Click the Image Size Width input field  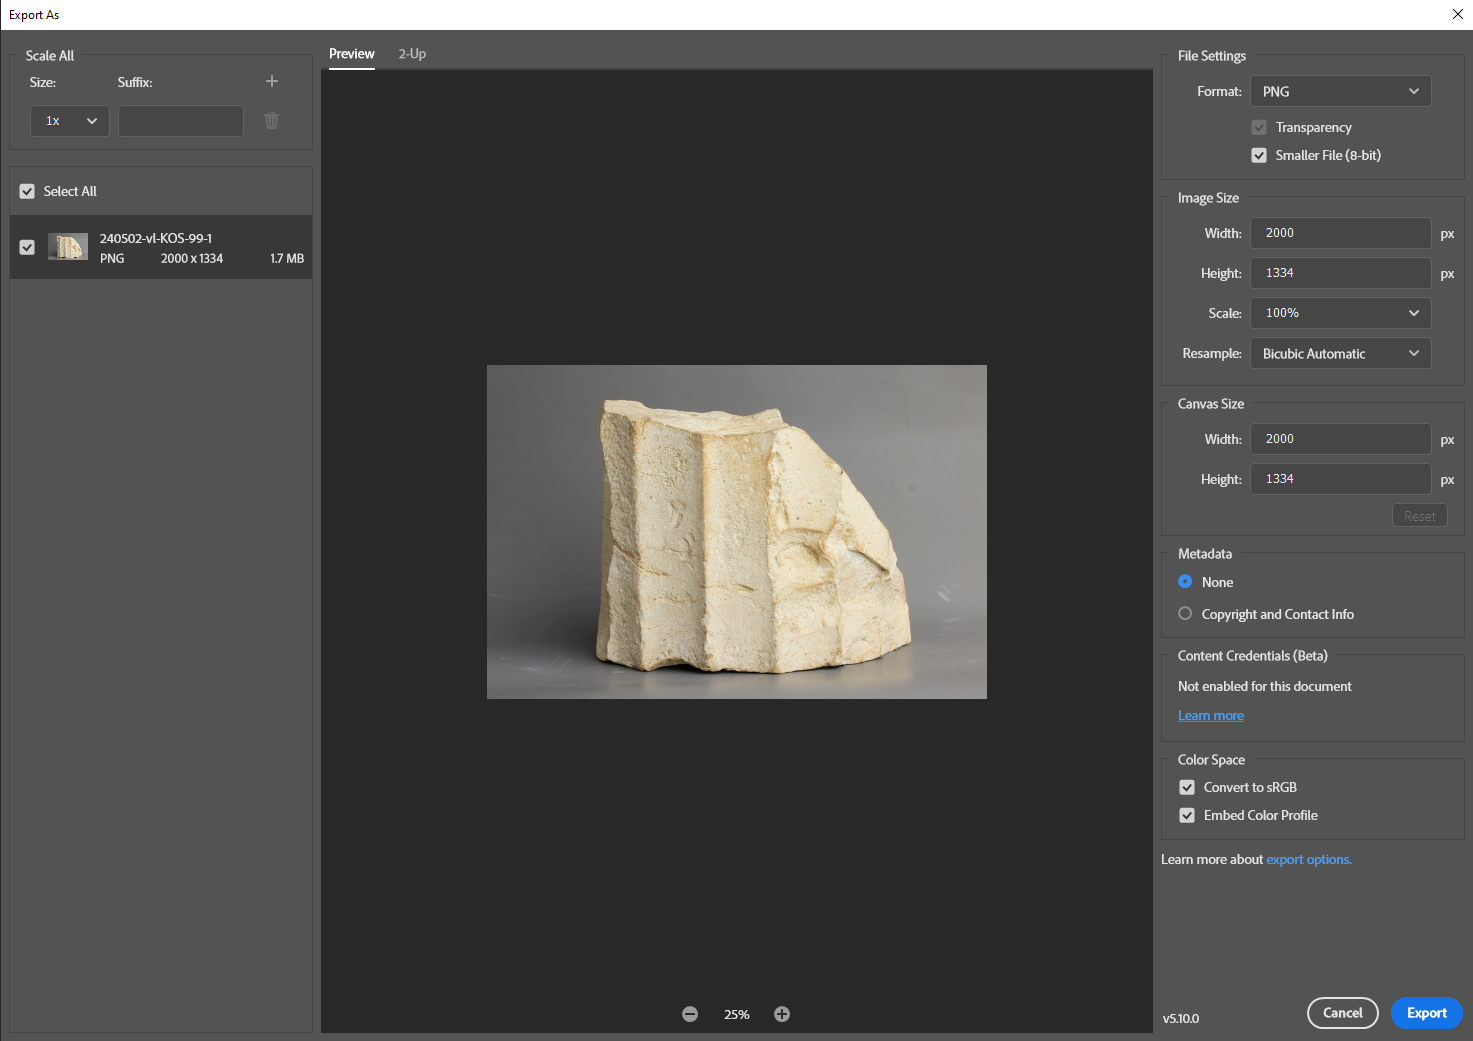point(1340,233)
